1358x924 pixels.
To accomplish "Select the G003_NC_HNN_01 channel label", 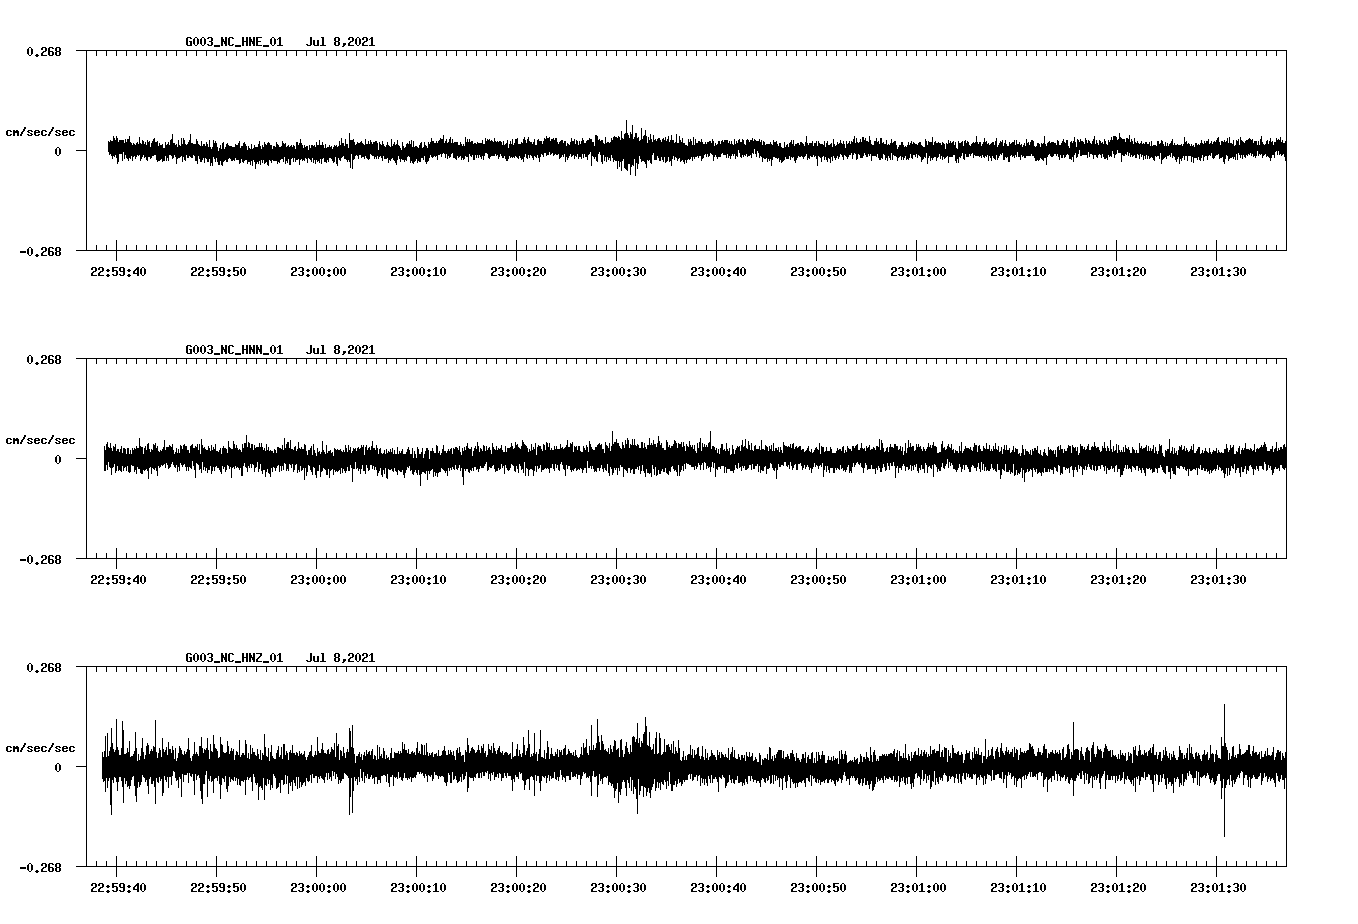I will coord(232,350).
